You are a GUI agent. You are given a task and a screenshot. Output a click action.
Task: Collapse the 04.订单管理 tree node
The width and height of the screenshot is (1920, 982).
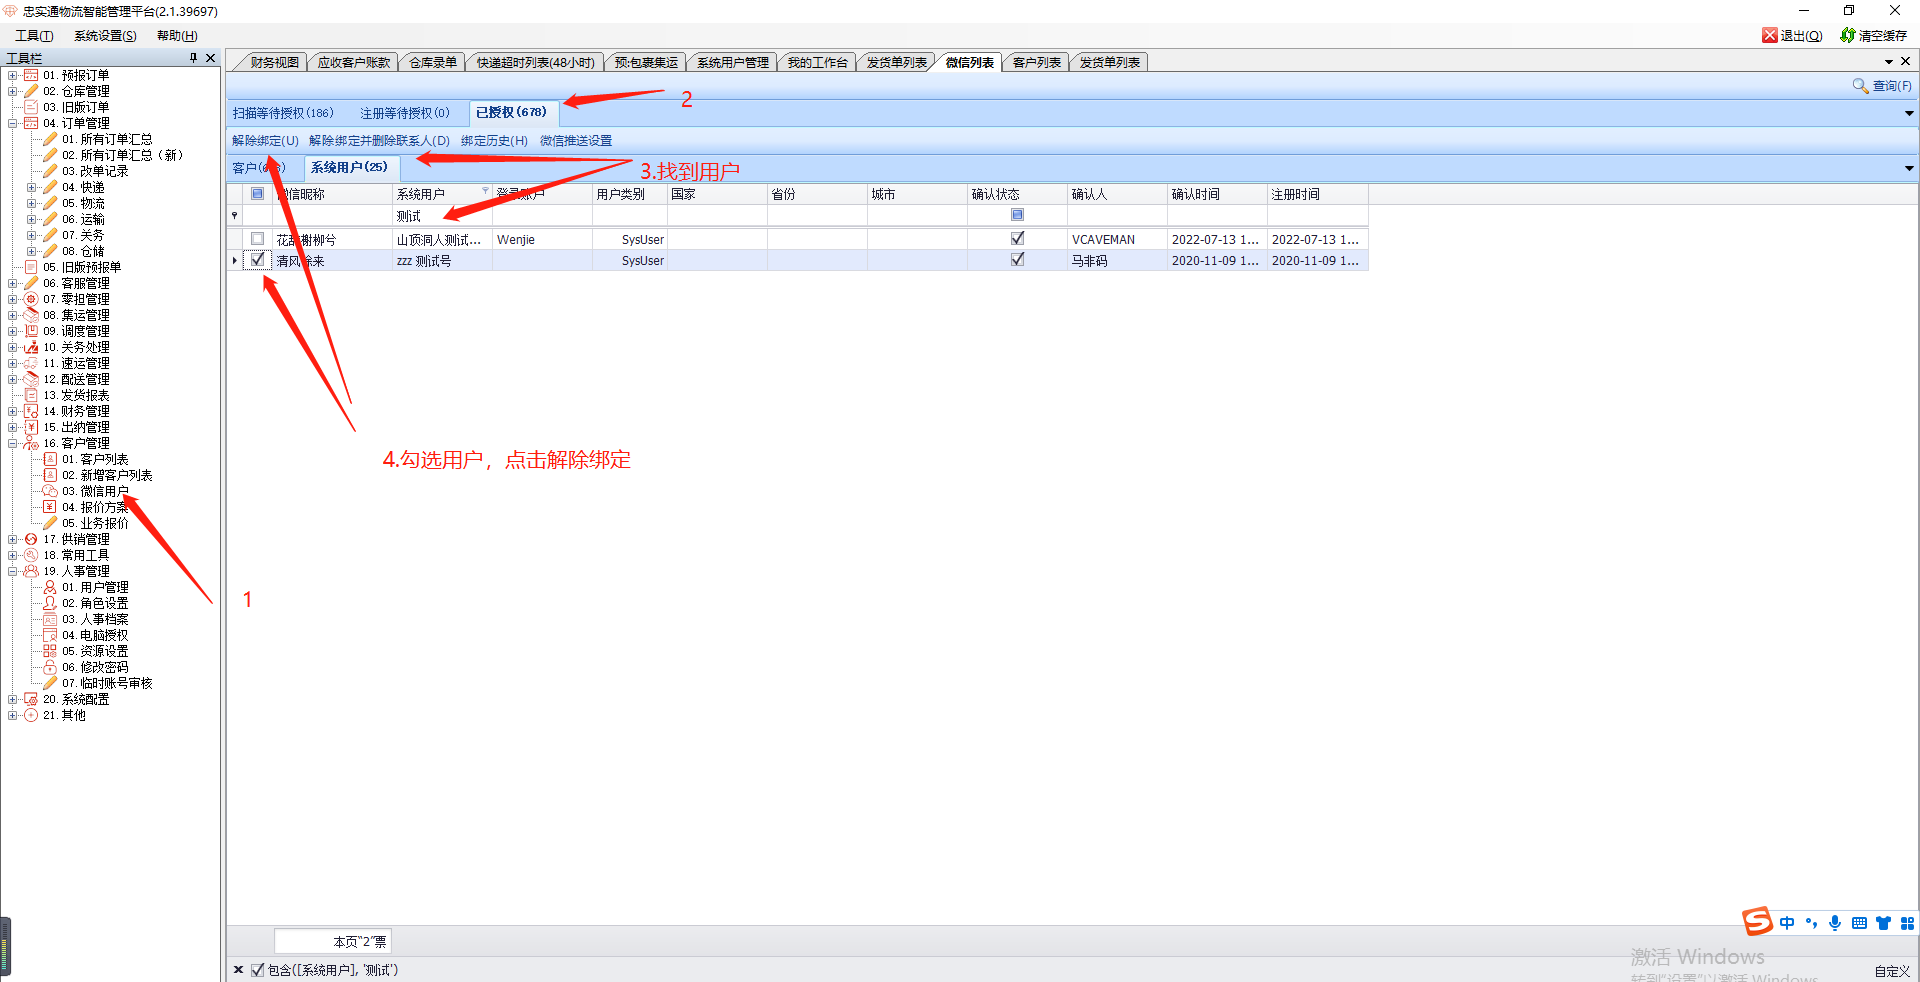(x=12, y=123)
